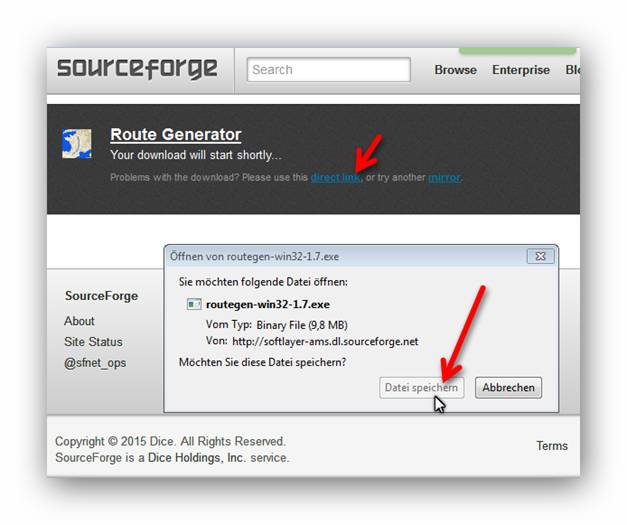Click the SourceForge logo in the header
The image size is (627, 525).
click(x=137, y=68)
